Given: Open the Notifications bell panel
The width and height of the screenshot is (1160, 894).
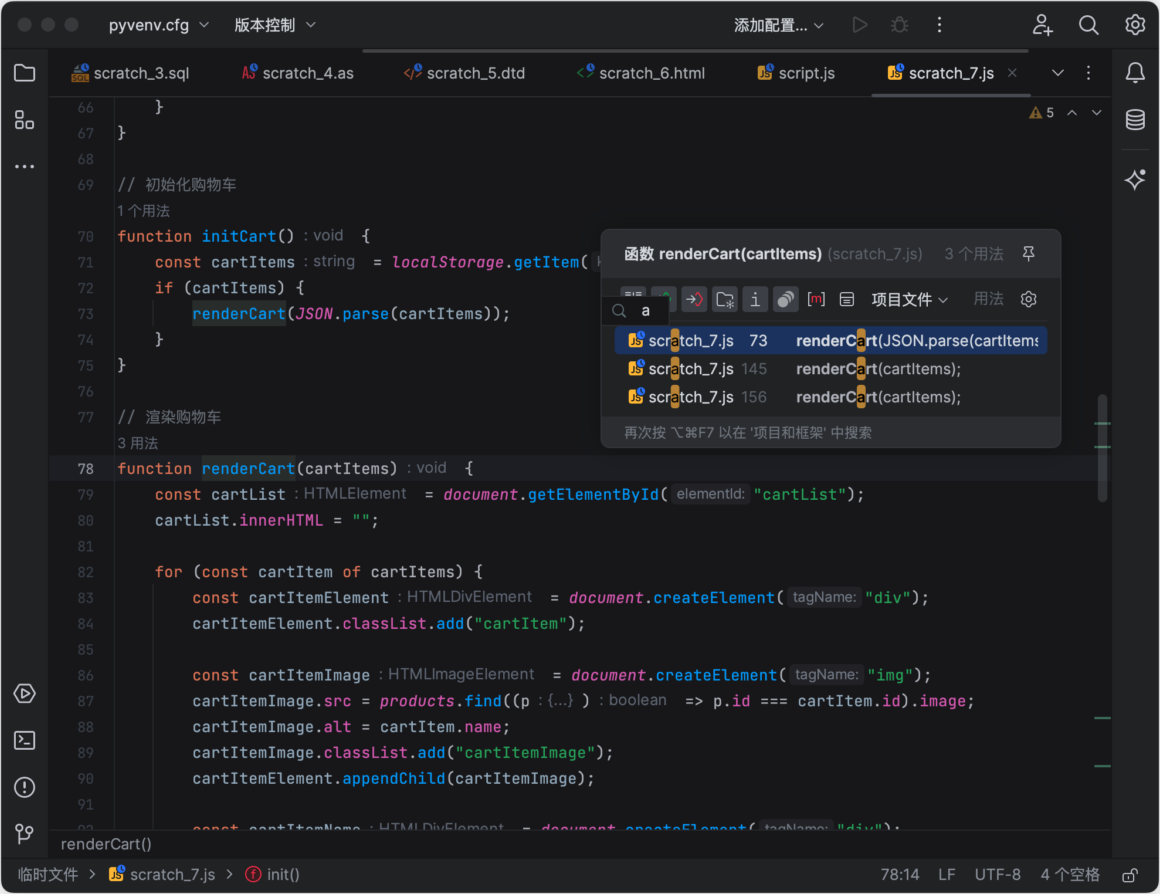Looking at the screenshot, I should [1135, 73].
